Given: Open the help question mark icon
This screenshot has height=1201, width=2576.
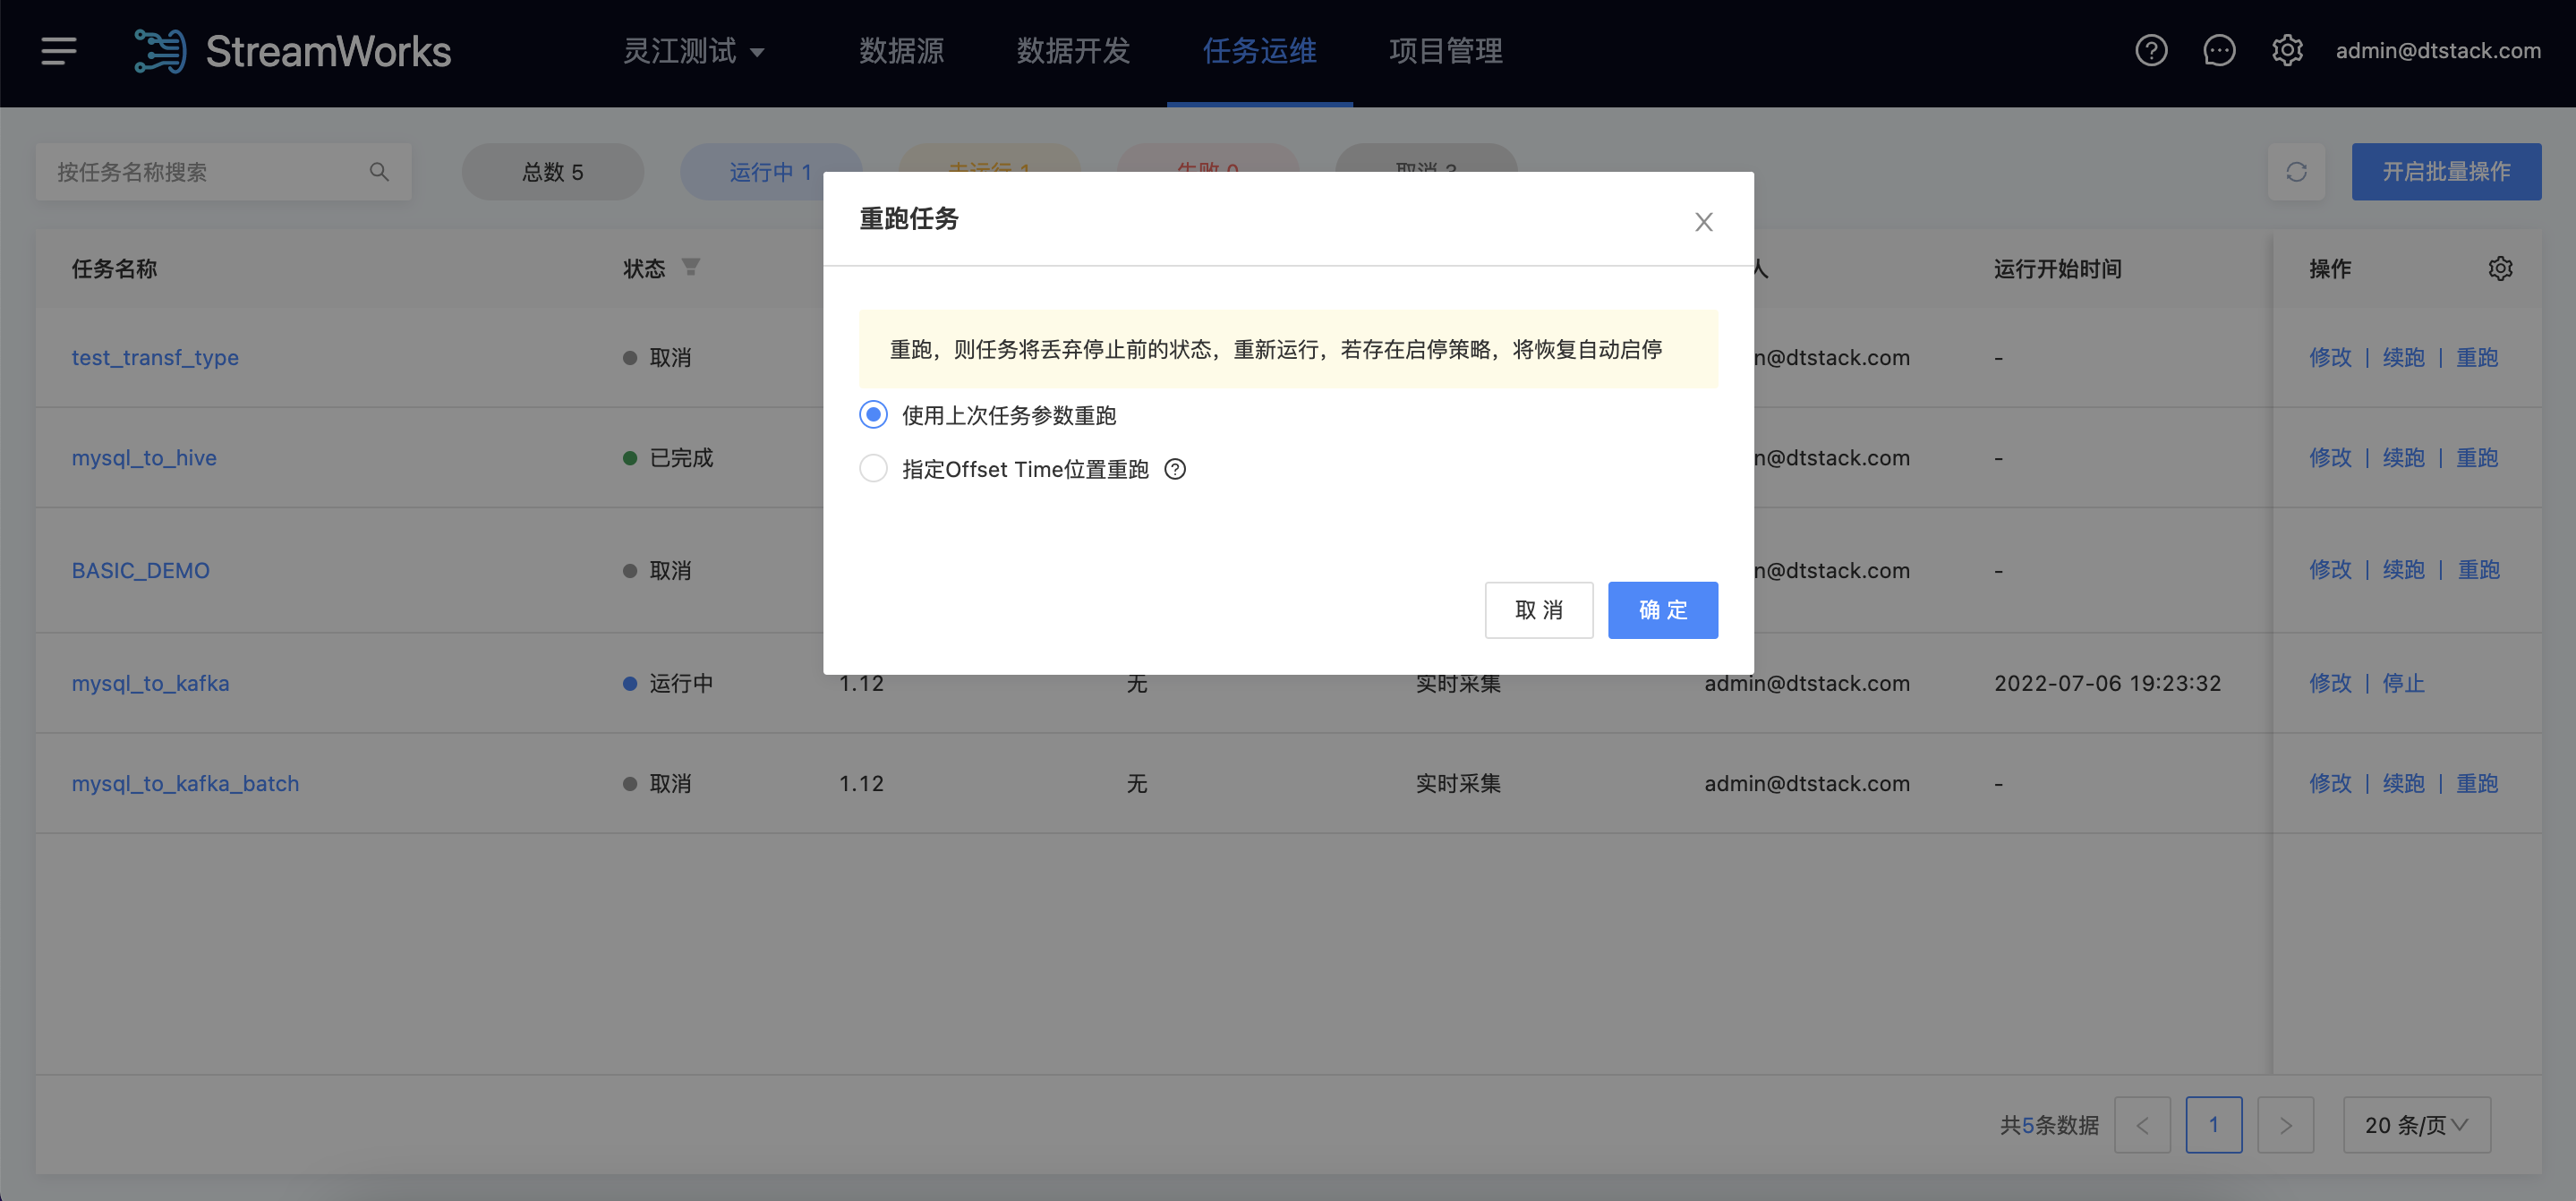Looking at the screenshot, I should click(2151, 50).
